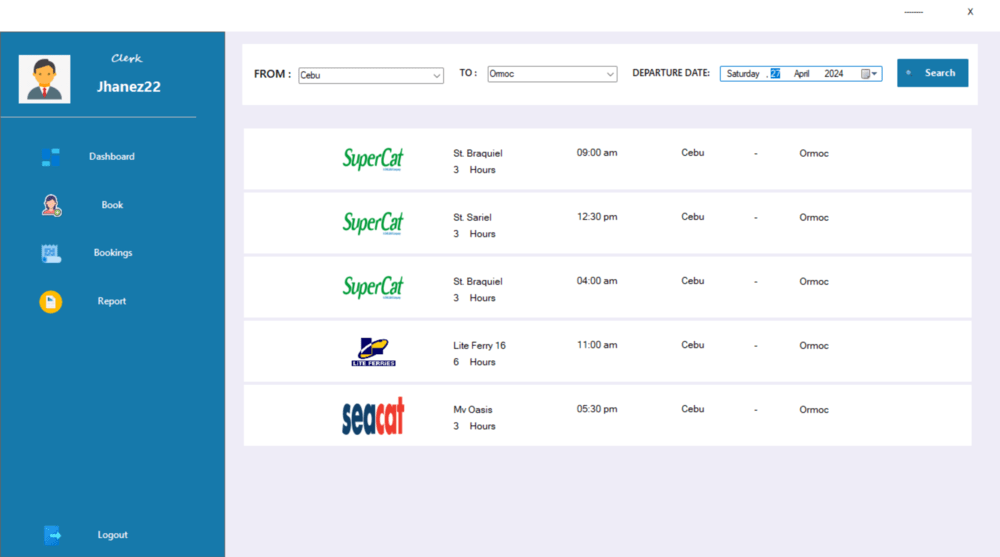This screenshot has width=1000, height=557.
Task: Select the day 27 in departure date
Action: point(775,73)
